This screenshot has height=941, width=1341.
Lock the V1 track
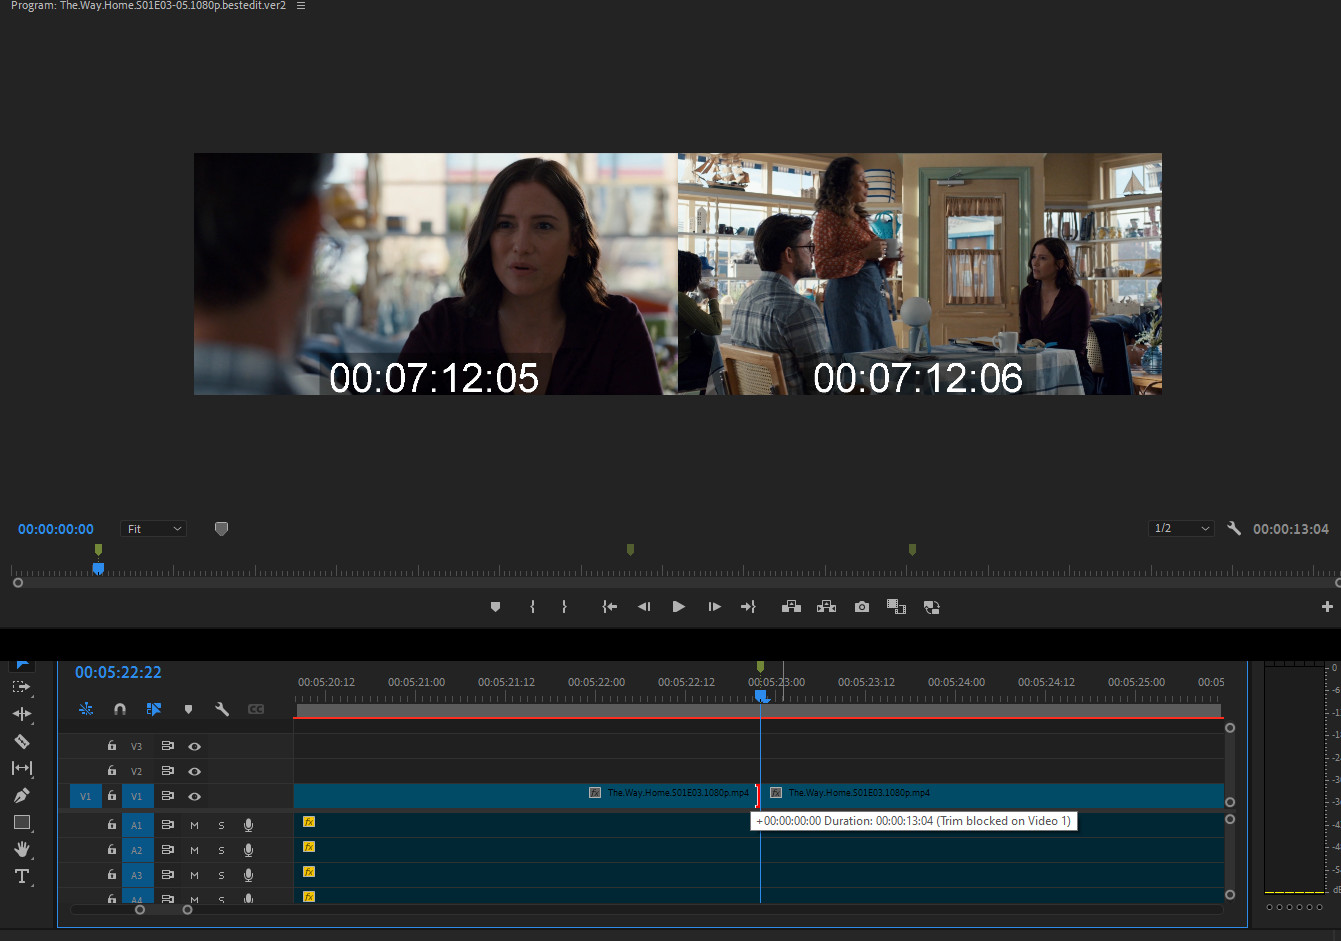(112, 796)
